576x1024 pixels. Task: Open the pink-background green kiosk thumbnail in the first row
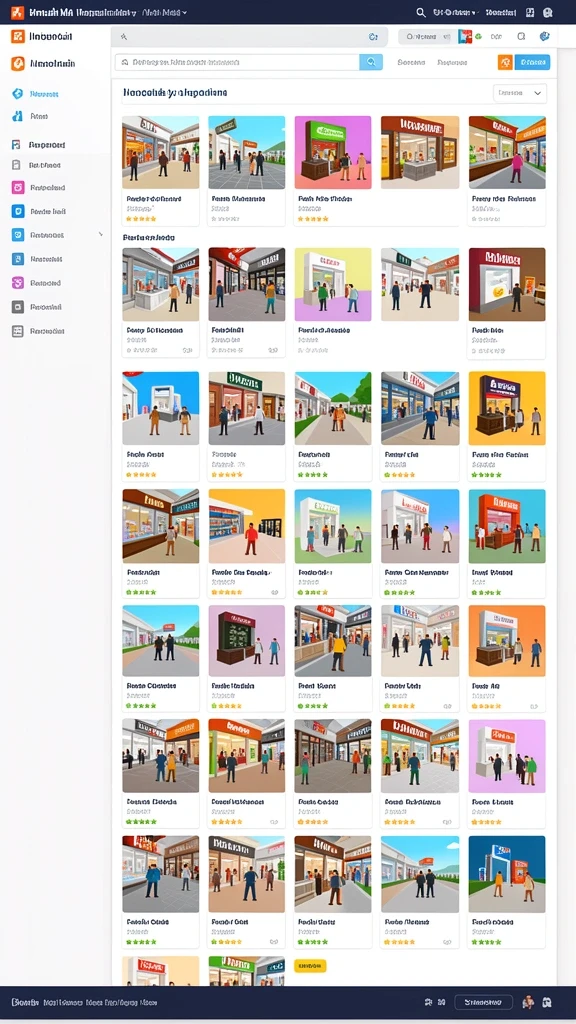pyautogui.click(x=332, y=152)
